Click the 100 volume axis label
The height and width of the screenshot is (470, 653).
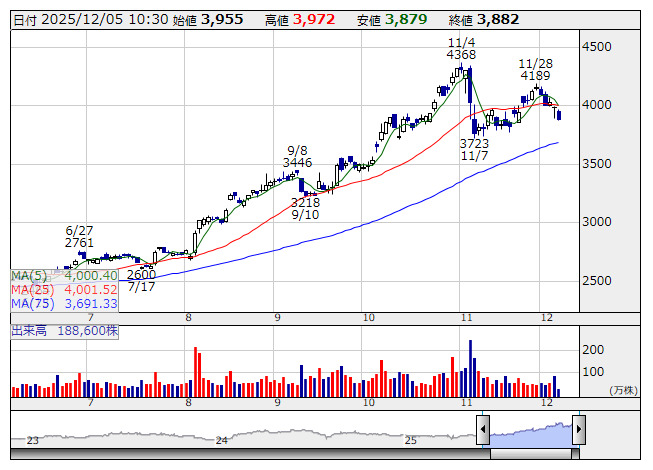(593, 372)
